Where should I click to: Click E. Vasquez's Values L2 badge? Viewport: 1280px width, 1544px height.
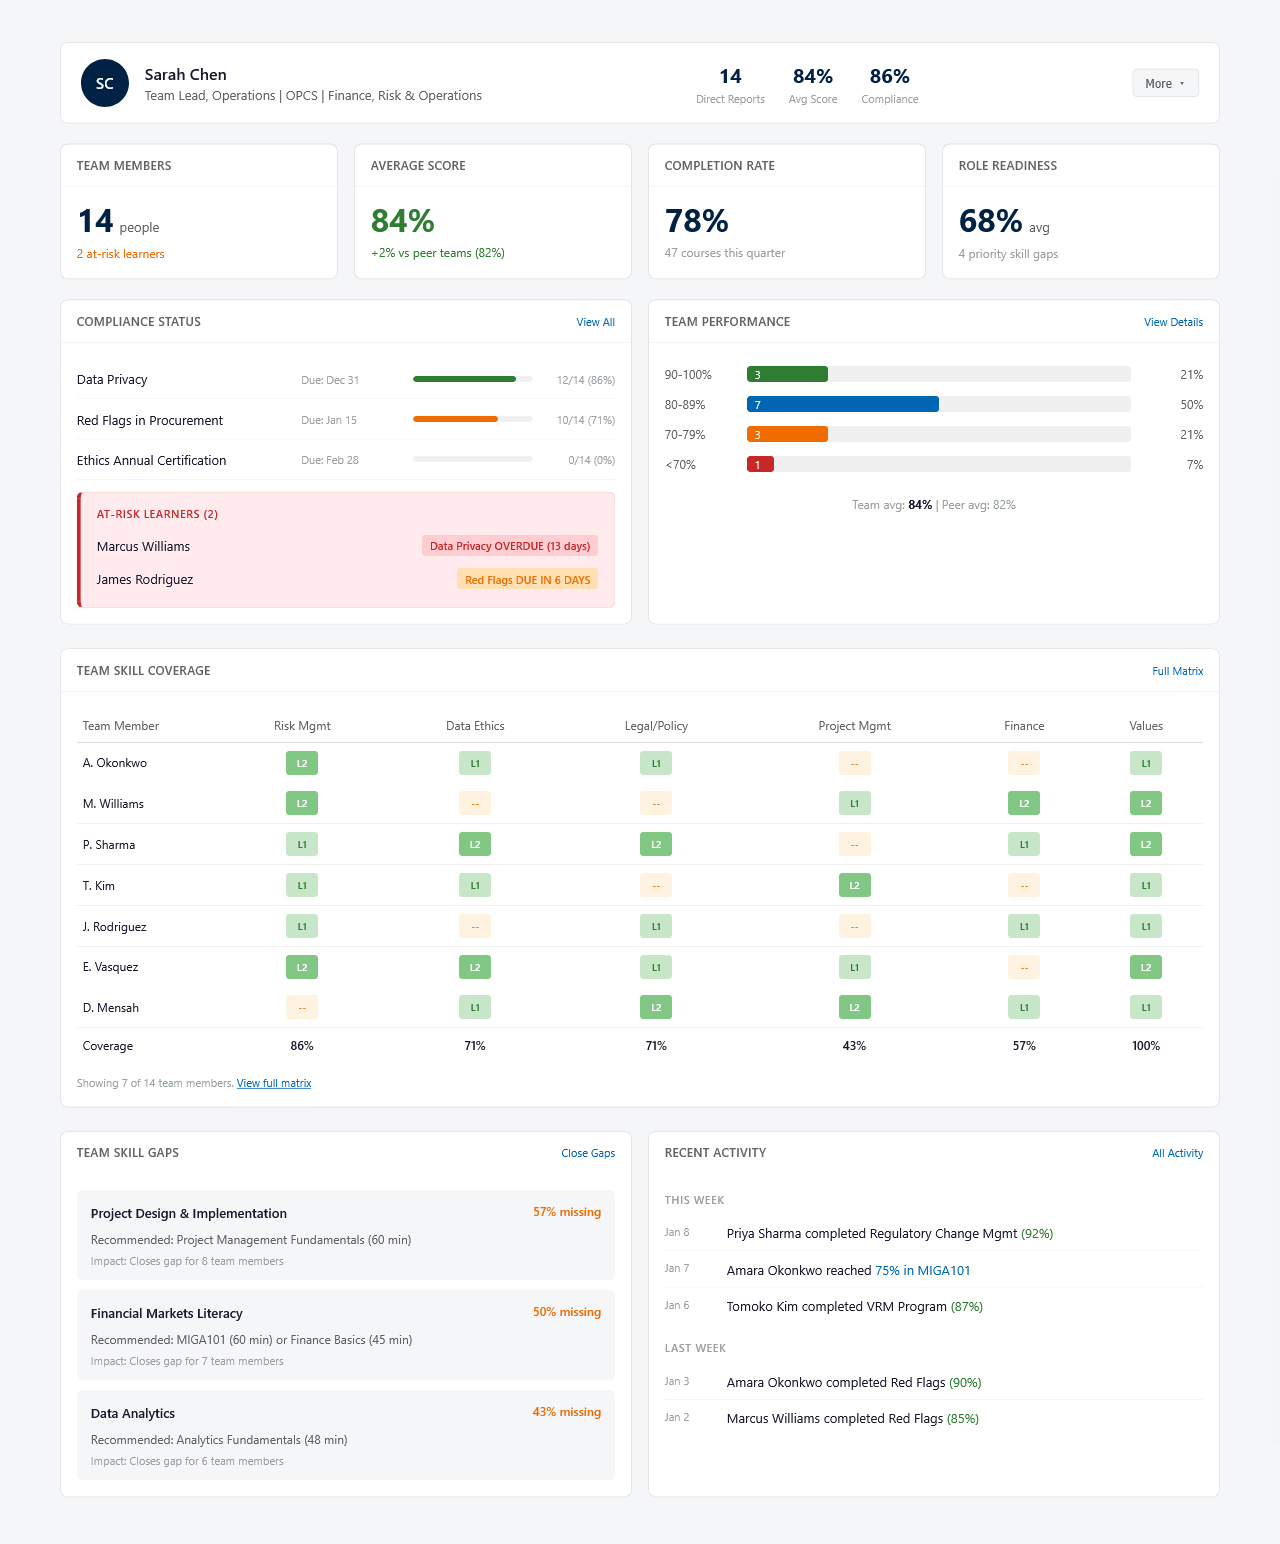1146,967
